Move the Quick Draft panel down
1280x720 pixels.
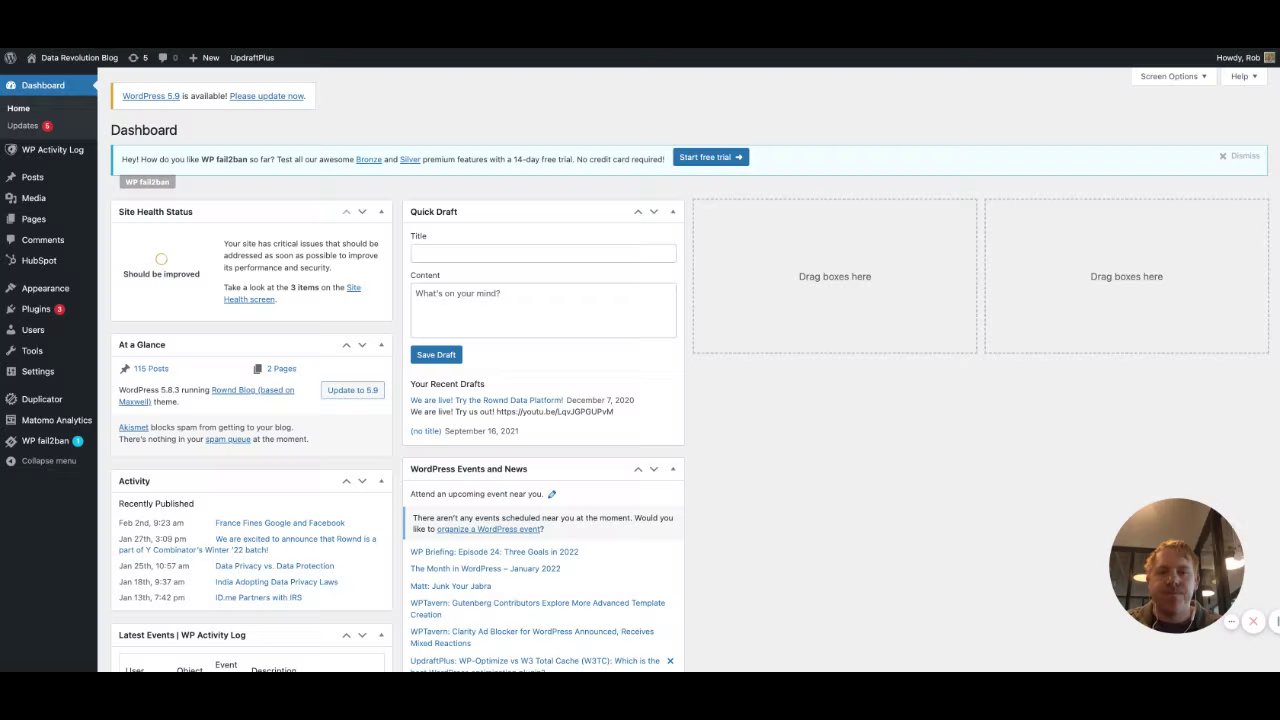654,212
